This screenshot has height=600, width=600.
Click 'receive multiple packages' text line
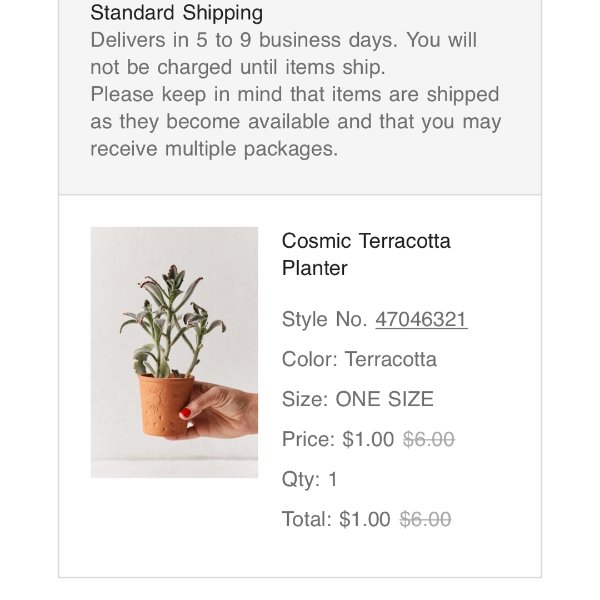214,149
